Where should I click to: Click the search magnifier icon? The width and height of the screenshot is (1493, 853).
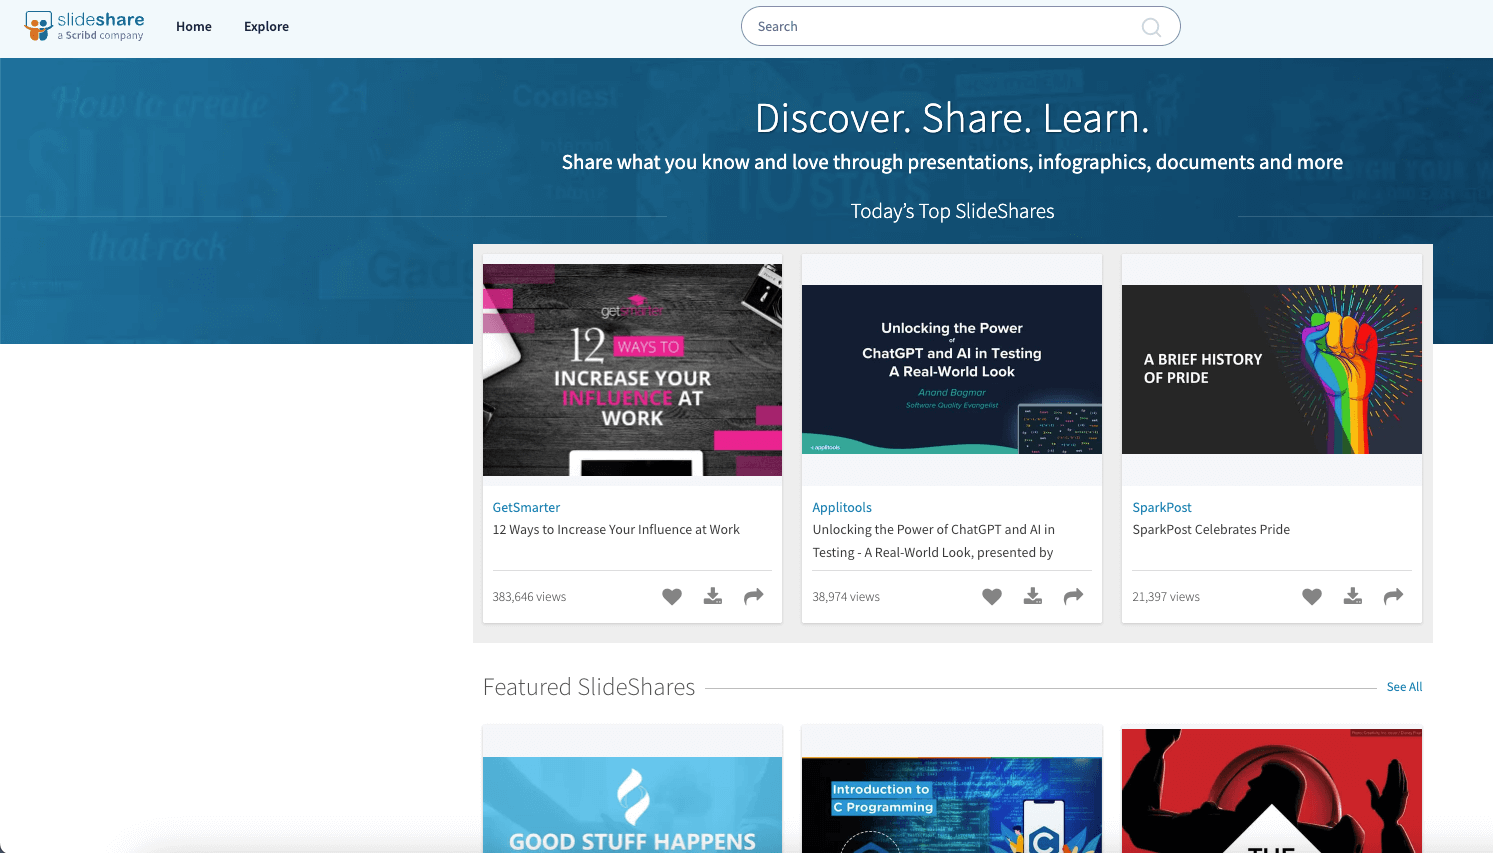tap(1151, 27)
